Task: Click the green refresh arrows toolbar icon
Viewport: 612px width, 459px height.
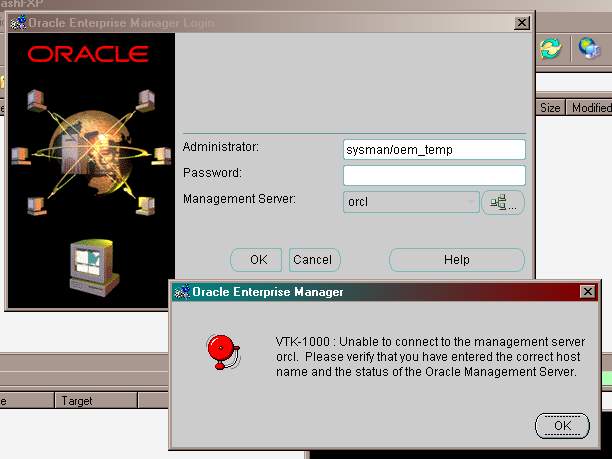Action: pos(550,49)
